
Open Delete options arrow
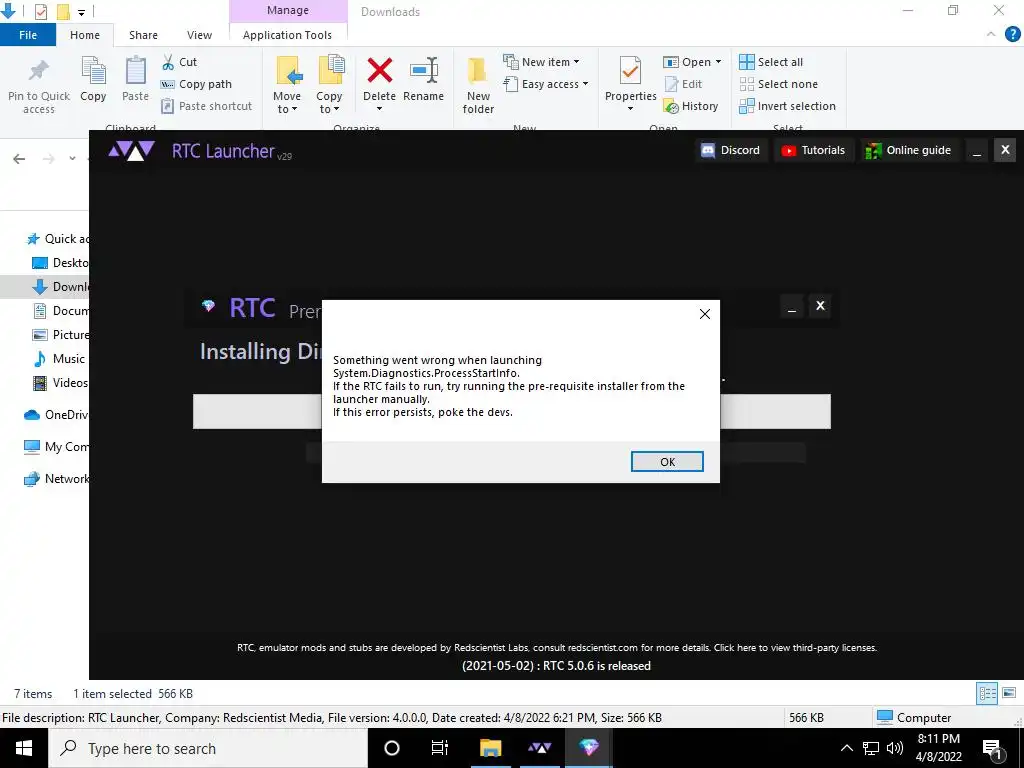point(379,109)
